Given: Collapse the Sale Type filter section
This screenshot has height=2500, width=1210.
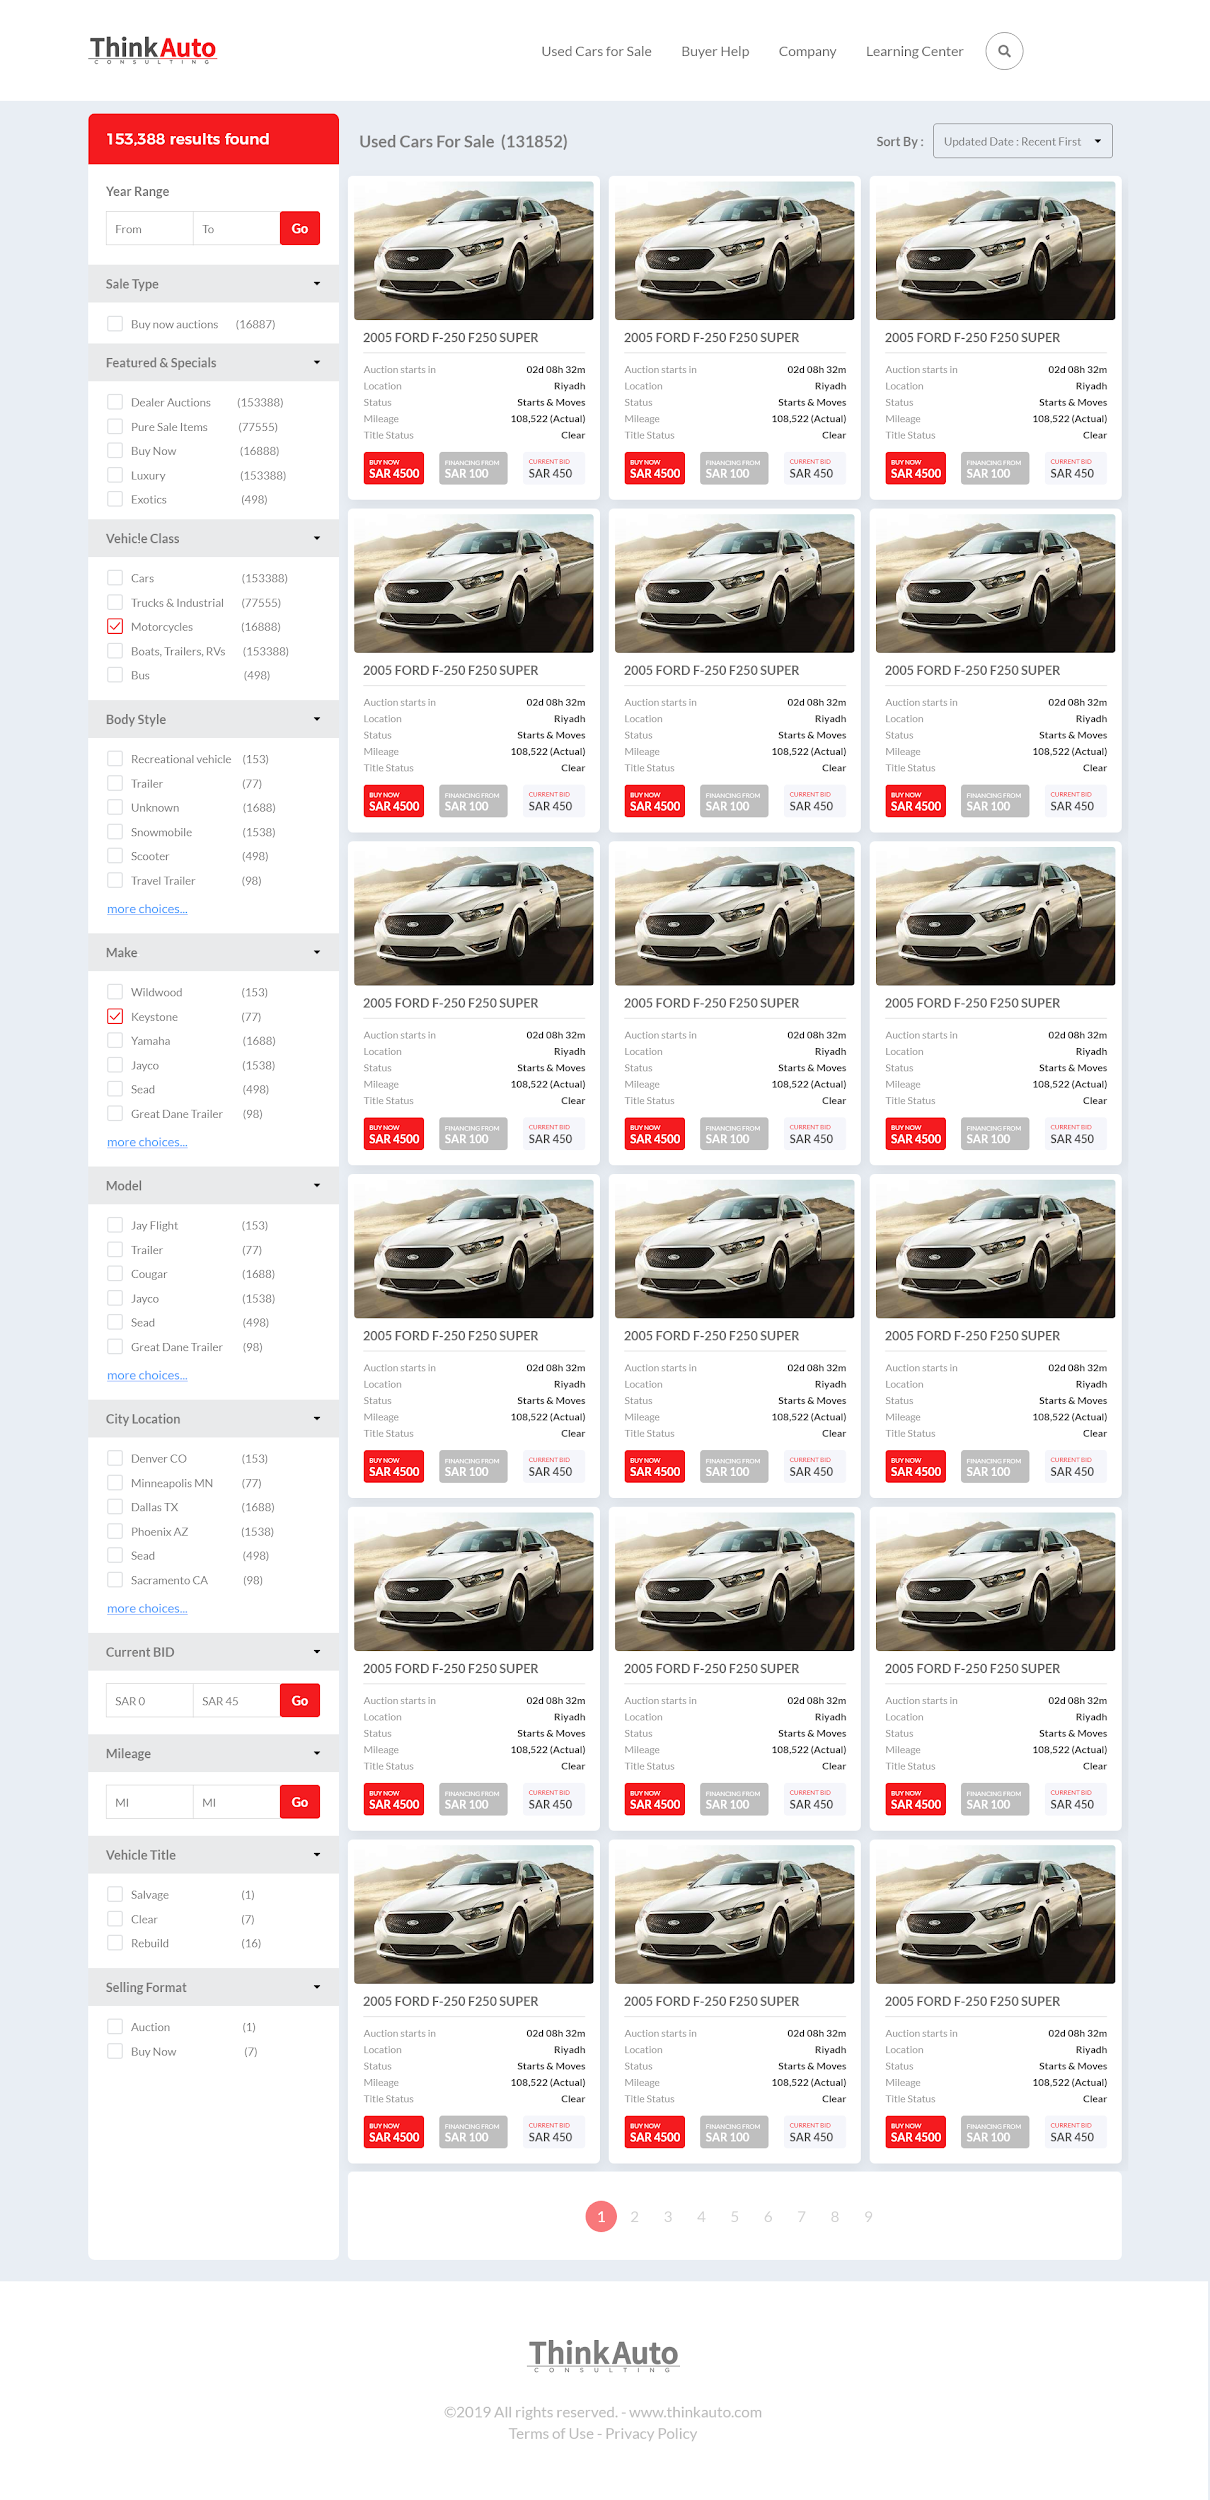Looking at the screenshot, I should [x=316, y=284].
